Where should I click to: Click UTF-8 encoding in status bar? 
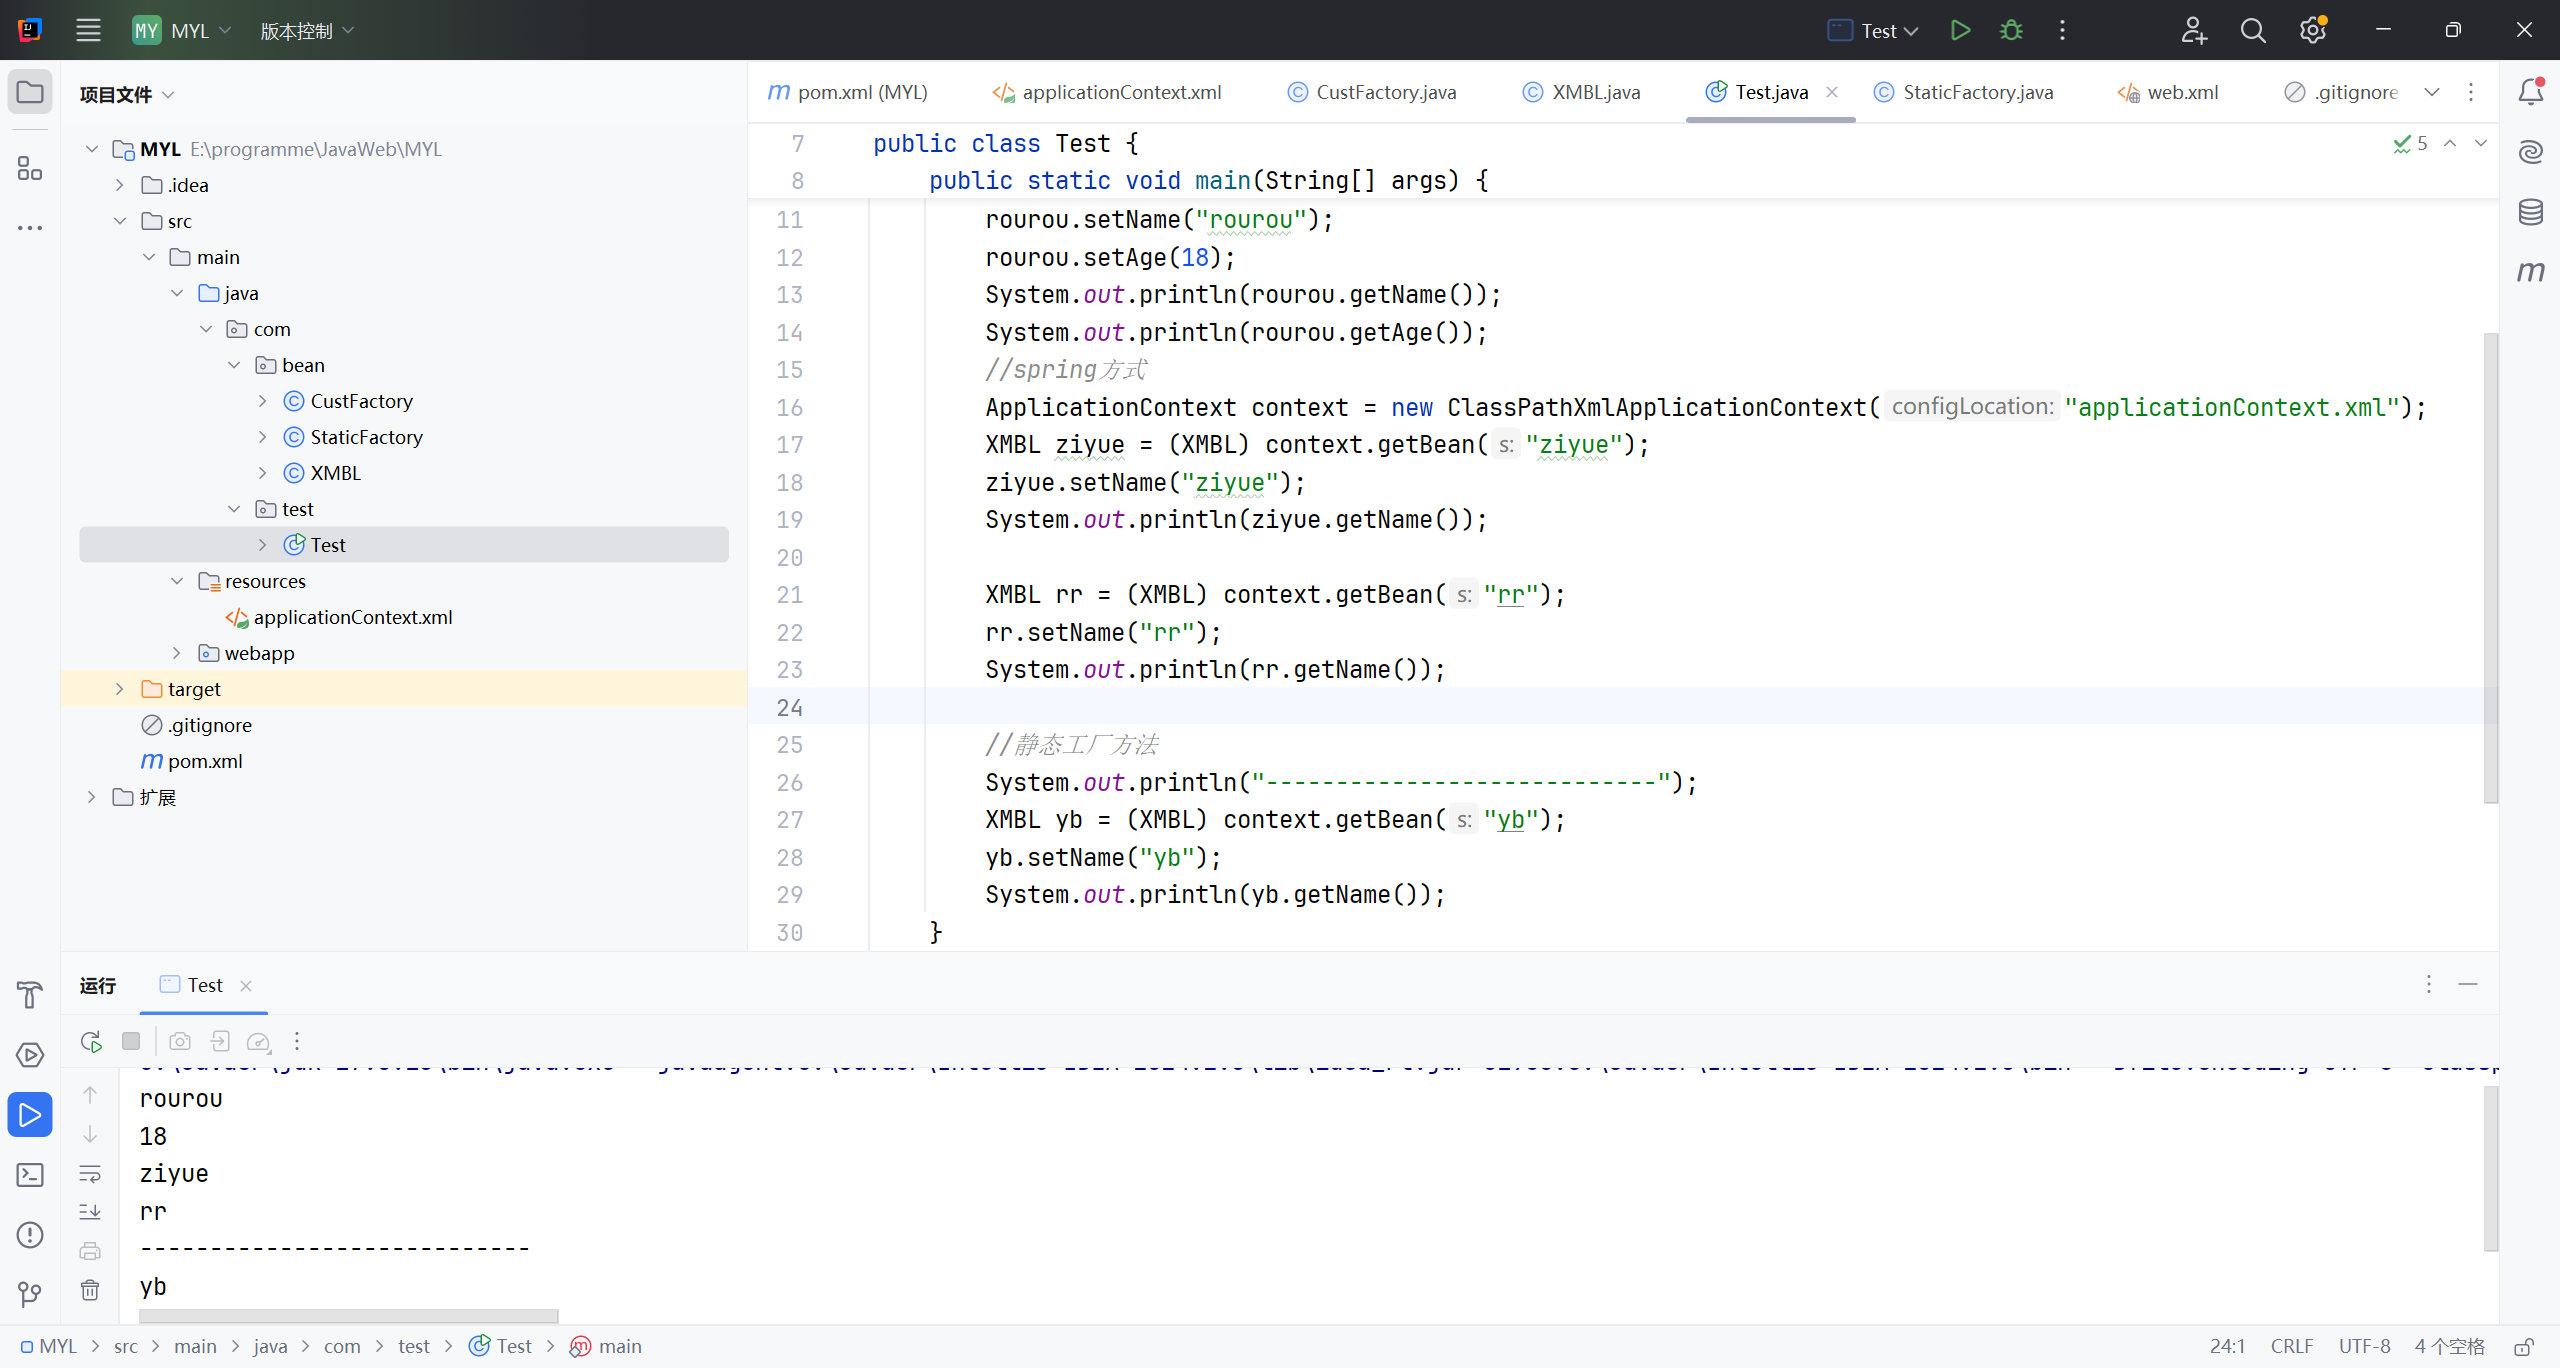coord(2364,1346)
